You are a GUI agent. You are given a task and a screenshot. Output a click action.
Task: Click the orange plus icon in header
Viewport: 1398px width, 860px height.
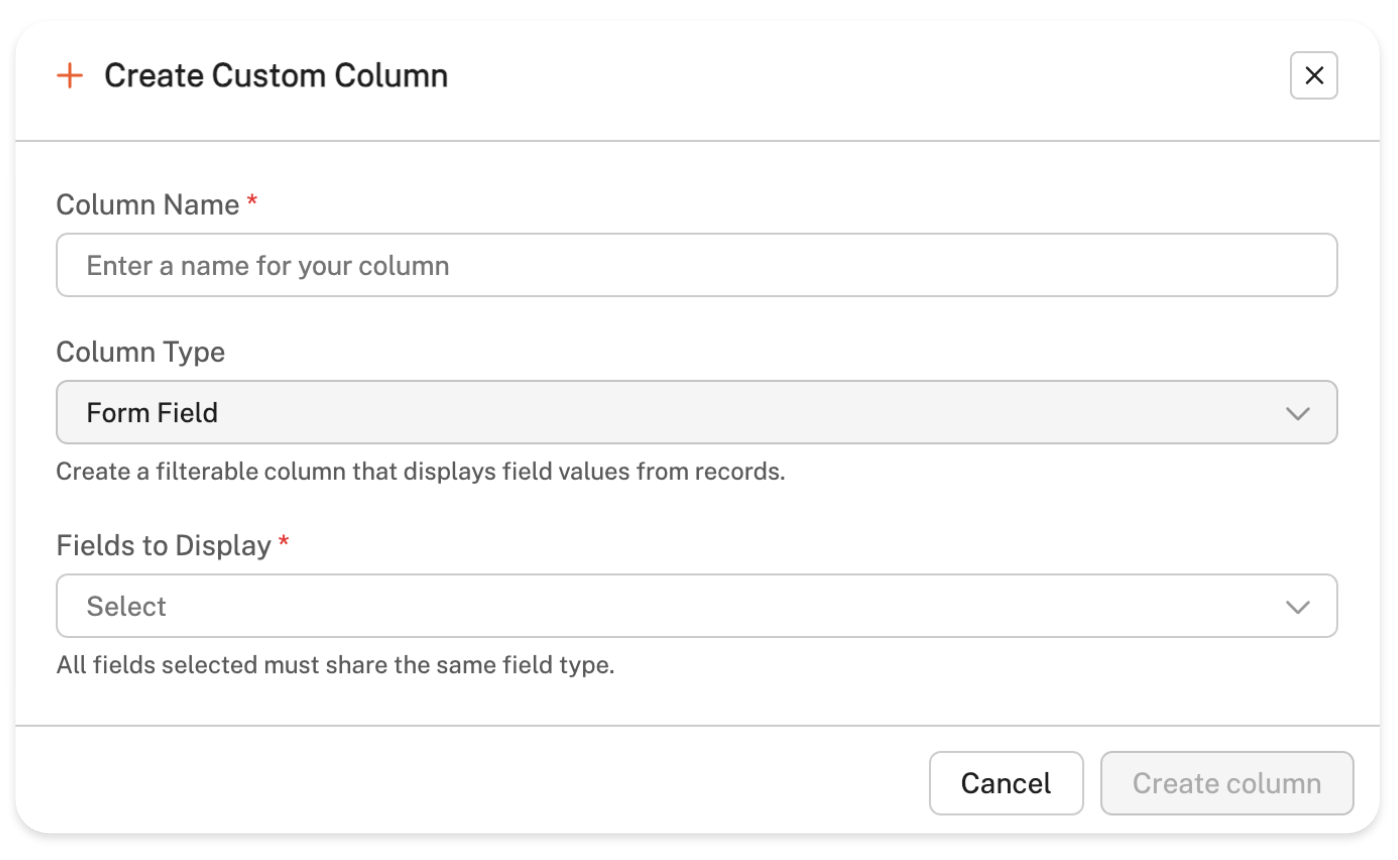tap(69, 76)
